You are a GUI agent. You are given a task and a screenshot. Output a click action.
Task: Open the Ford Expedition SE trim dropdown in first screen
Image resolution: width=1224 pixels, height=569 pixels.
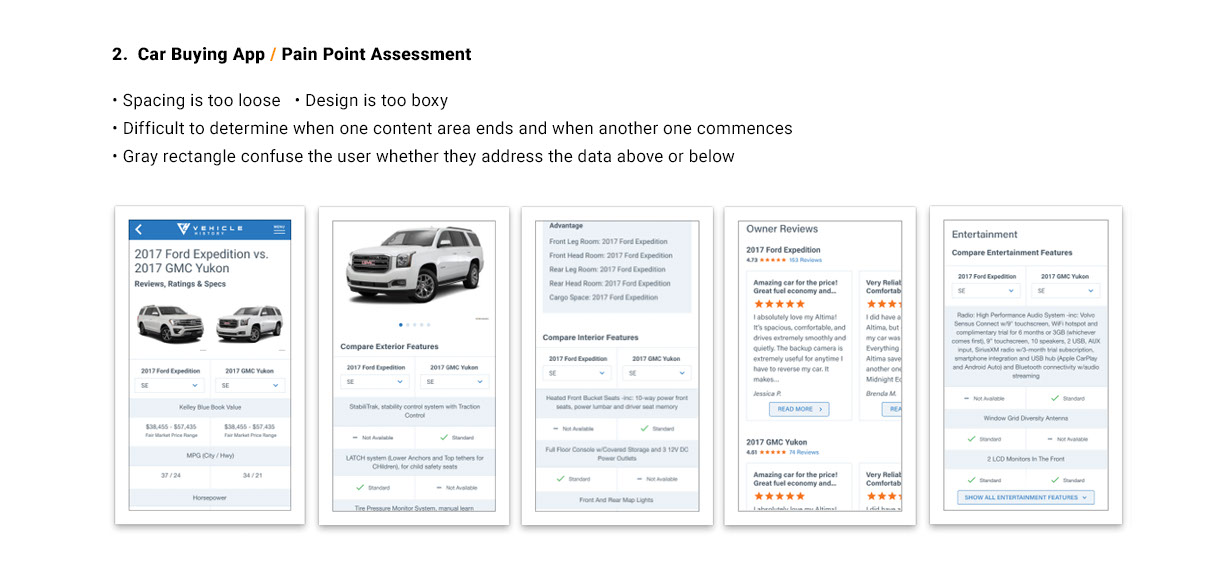pyautogui.click(x=169, y=385)
